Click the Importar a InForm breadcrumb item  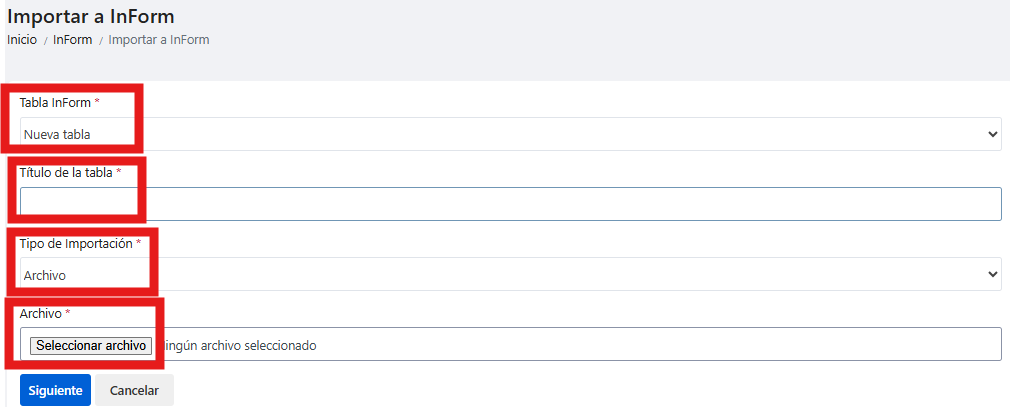click(159, 40)
